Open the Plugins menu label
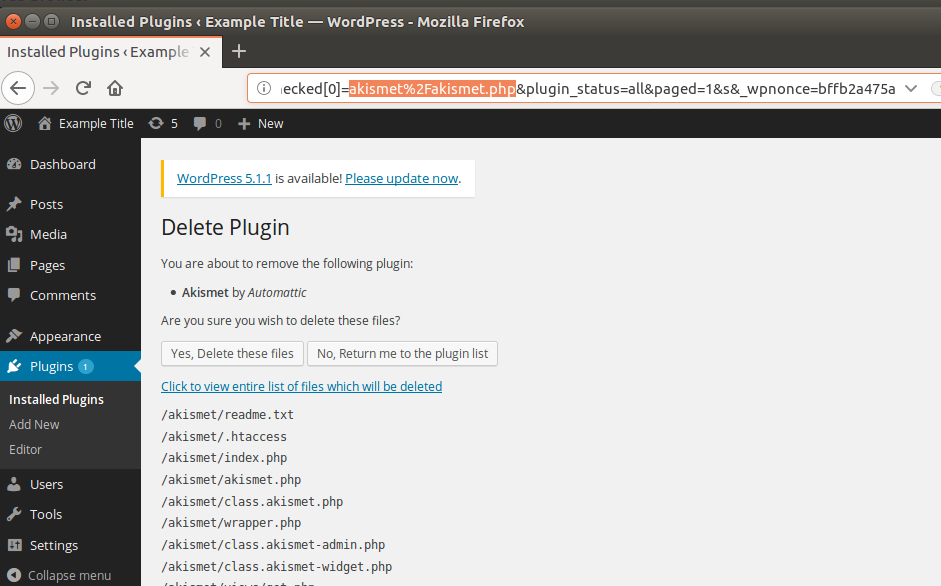The height and width of the screenshot is (586, 941). (x=52, y=366)
